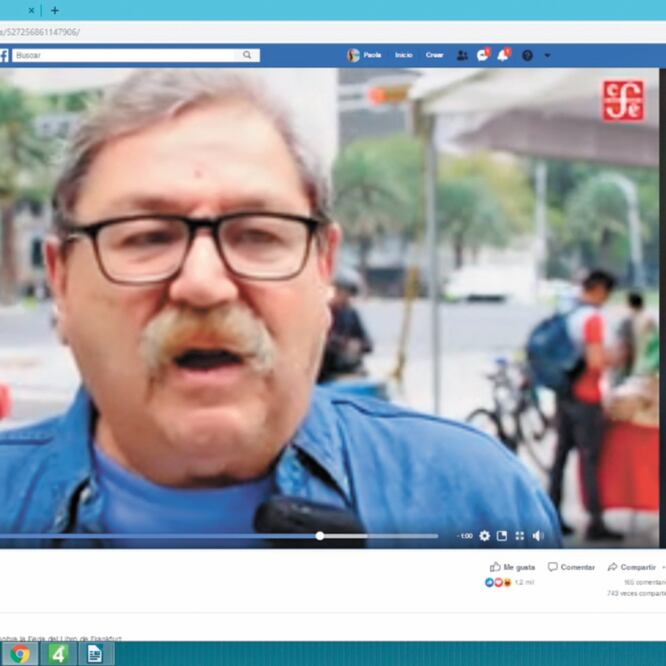This screenshot has height=666, width=666.
Task: Open the help question-mark icon
Action: tap(527, 55)
